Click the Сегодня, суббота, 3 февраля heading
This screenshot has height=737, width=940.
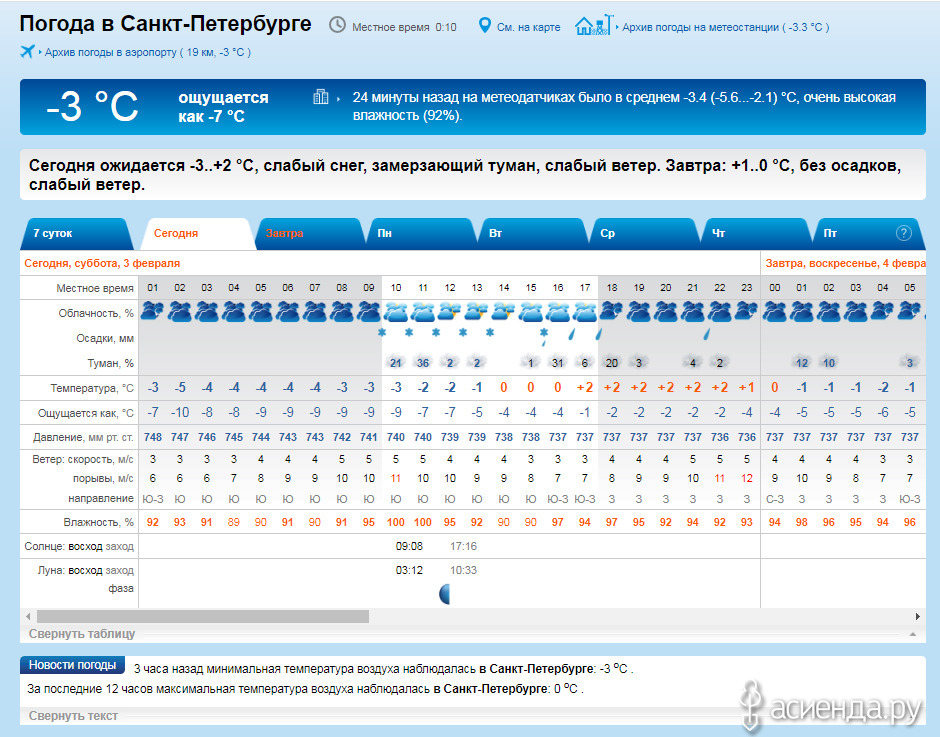tap(102, 263)
